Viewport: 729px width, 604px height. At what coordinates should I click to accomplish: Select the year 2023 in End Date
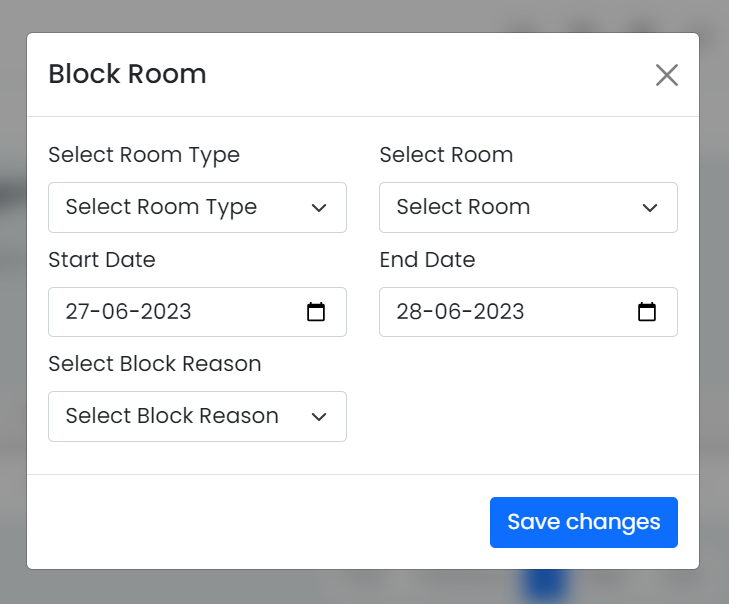coord(499,312)
